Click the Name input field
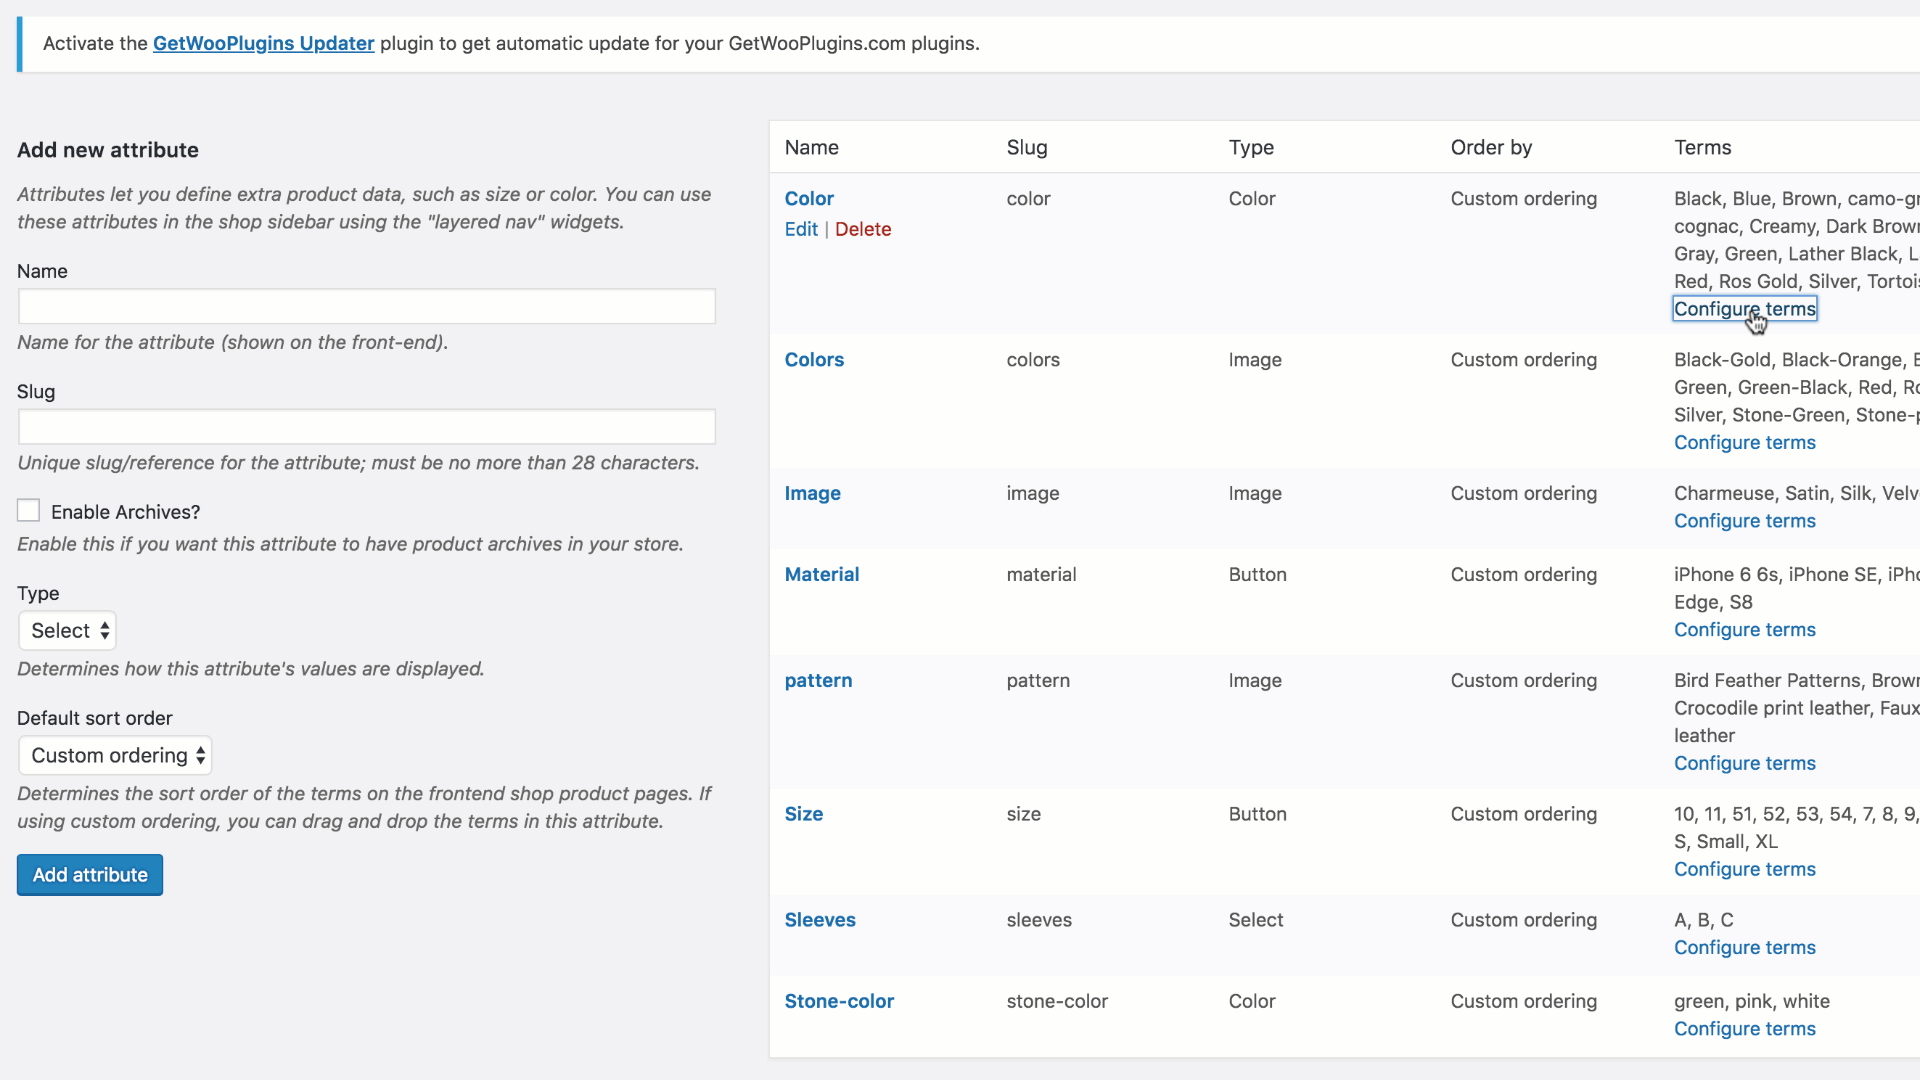This screenshot has height=1080, width=1920. tap(366, 306)
